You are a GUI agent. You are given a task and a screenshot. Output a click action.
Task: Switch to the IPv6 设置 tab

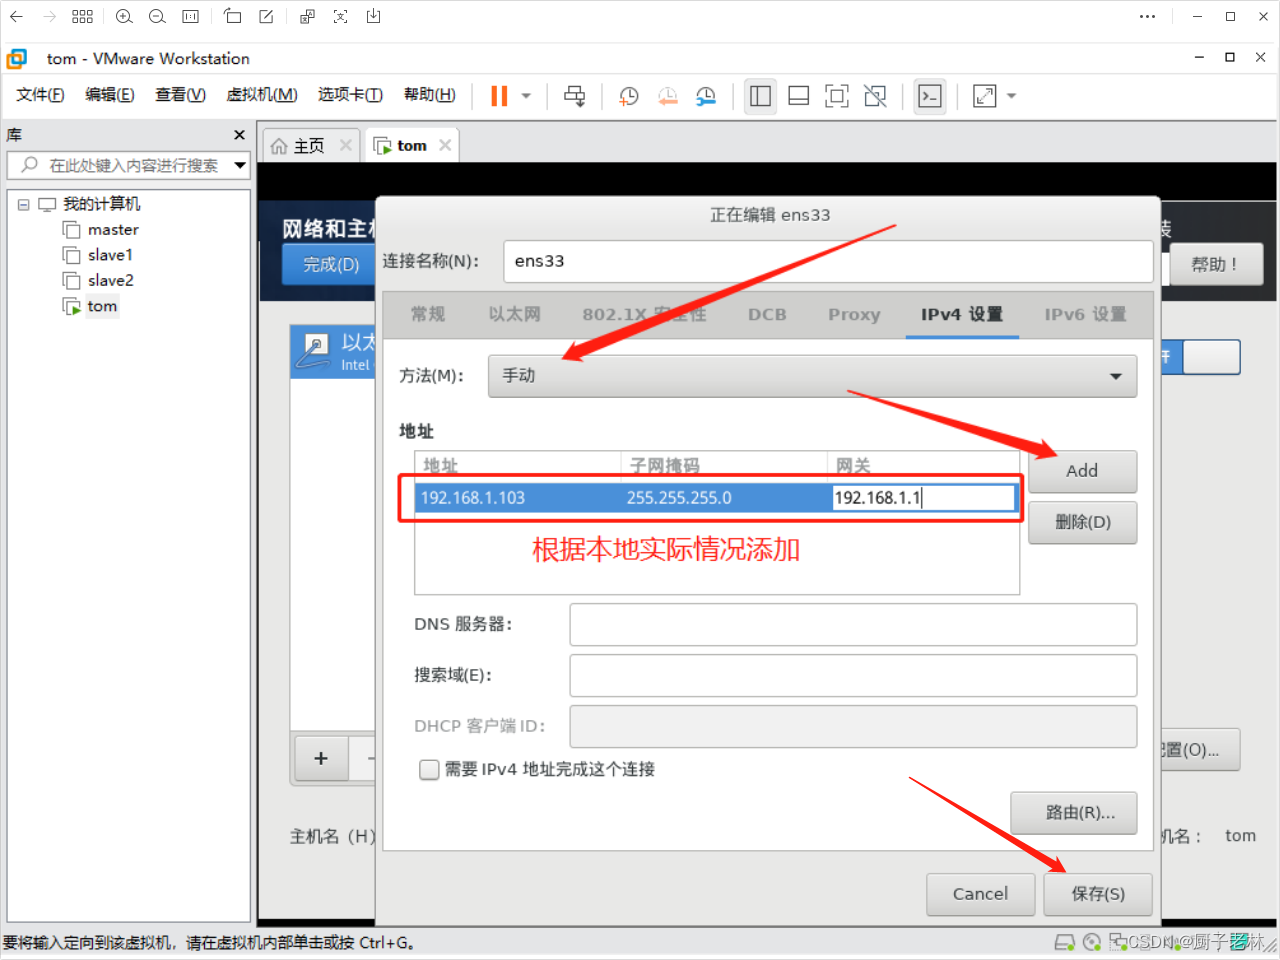pyautogui.click(x=1085, y=314)
